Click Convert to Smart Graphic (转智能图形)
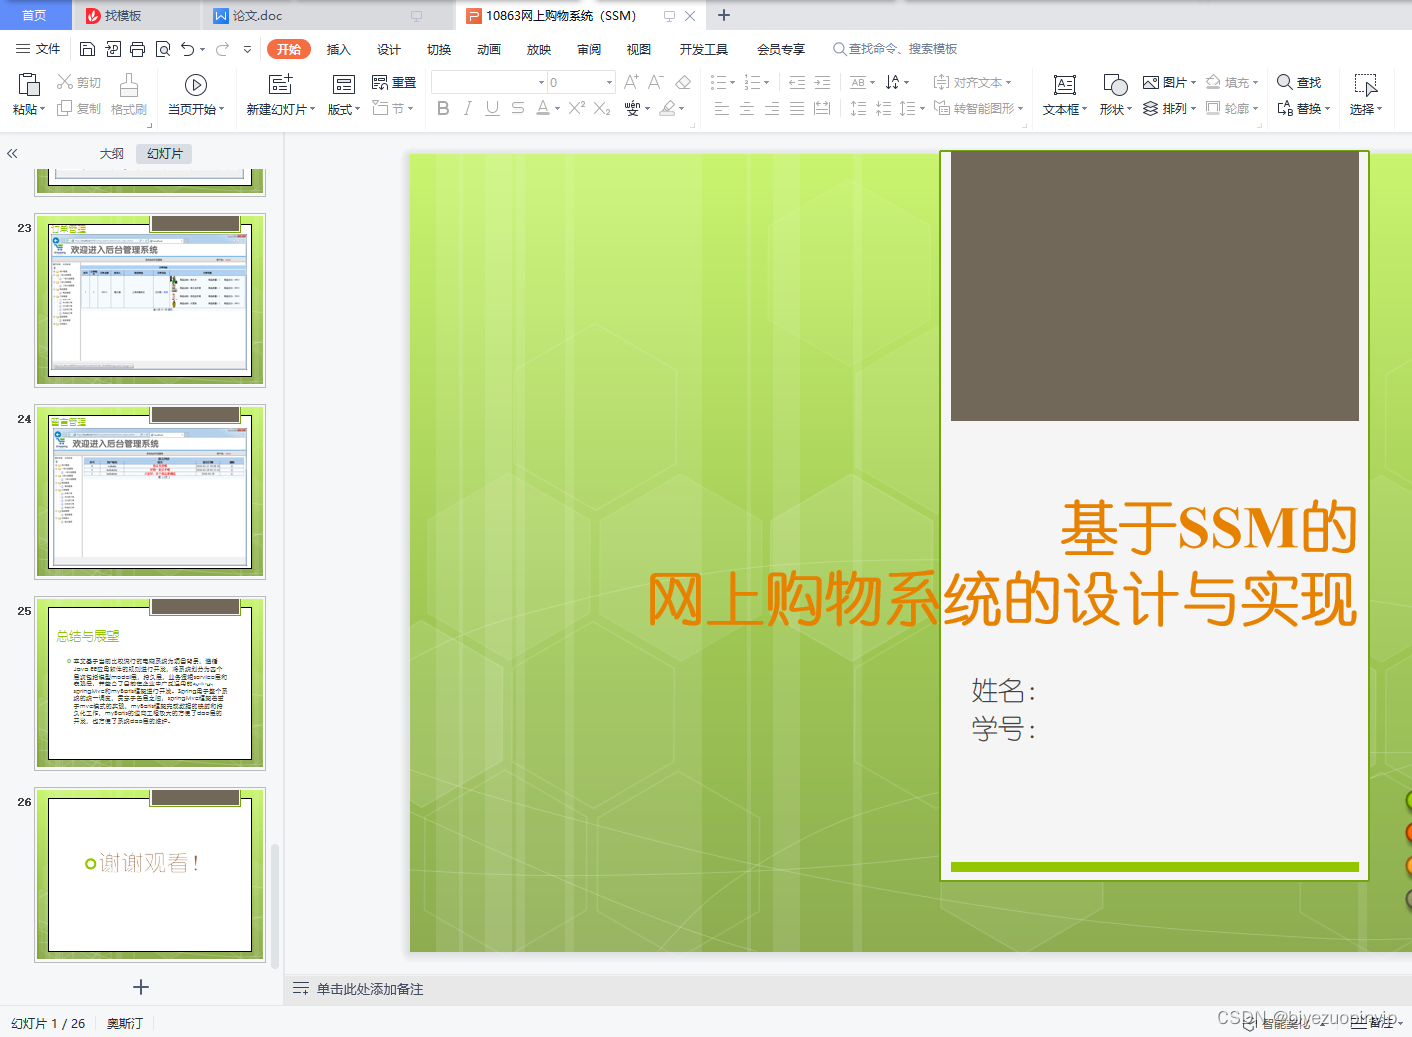This screenshot has height=1037, width=1412. 978,108
